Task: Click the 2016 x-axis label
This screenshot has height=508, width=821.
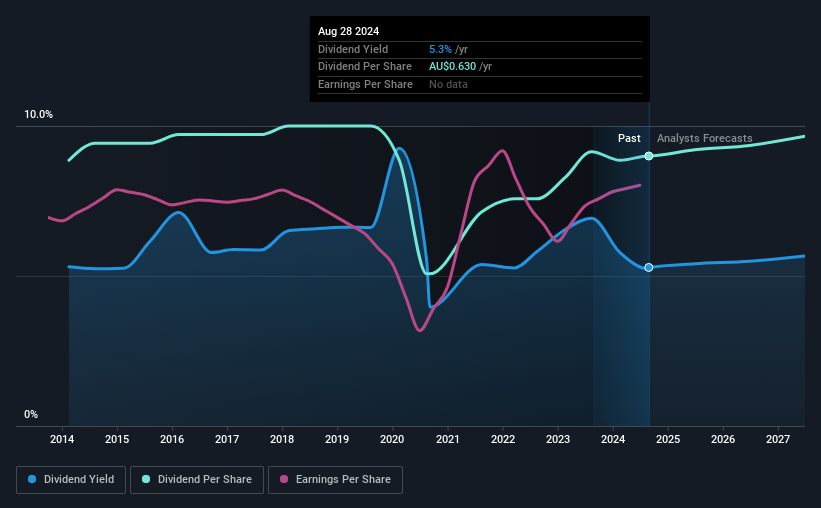Action: pos(172,439)
